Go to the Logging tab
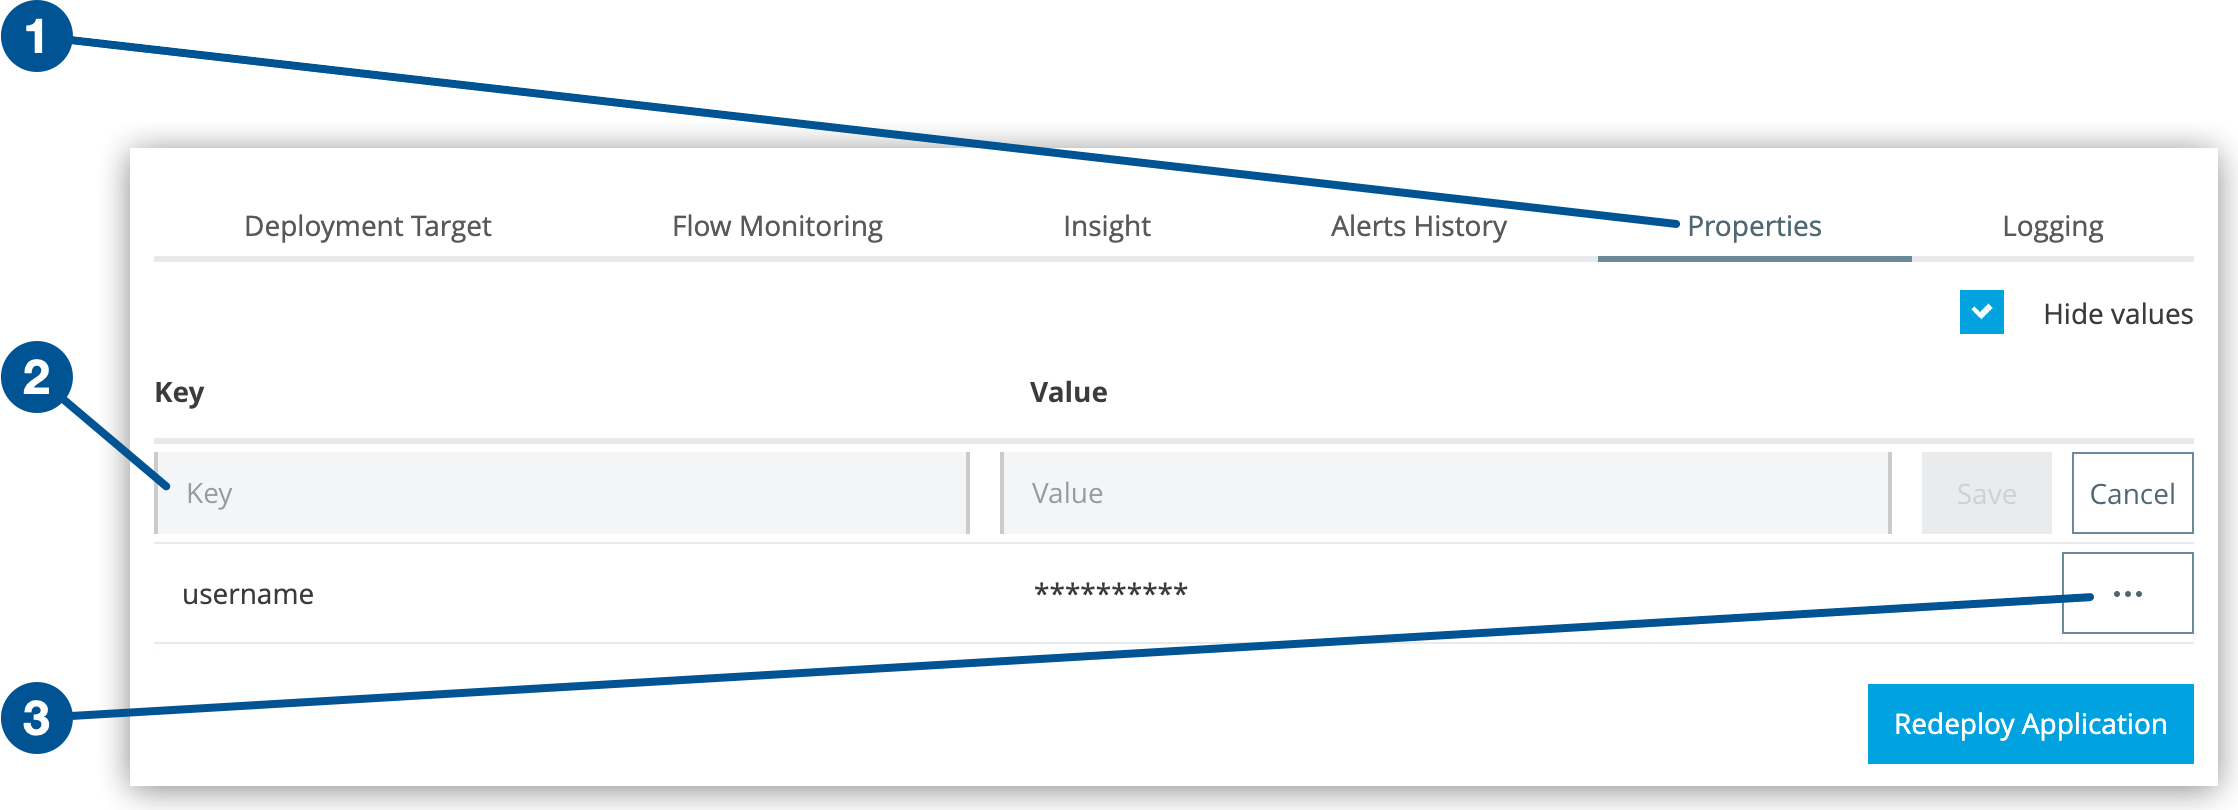The image size is (2238, 810). 2052,226
